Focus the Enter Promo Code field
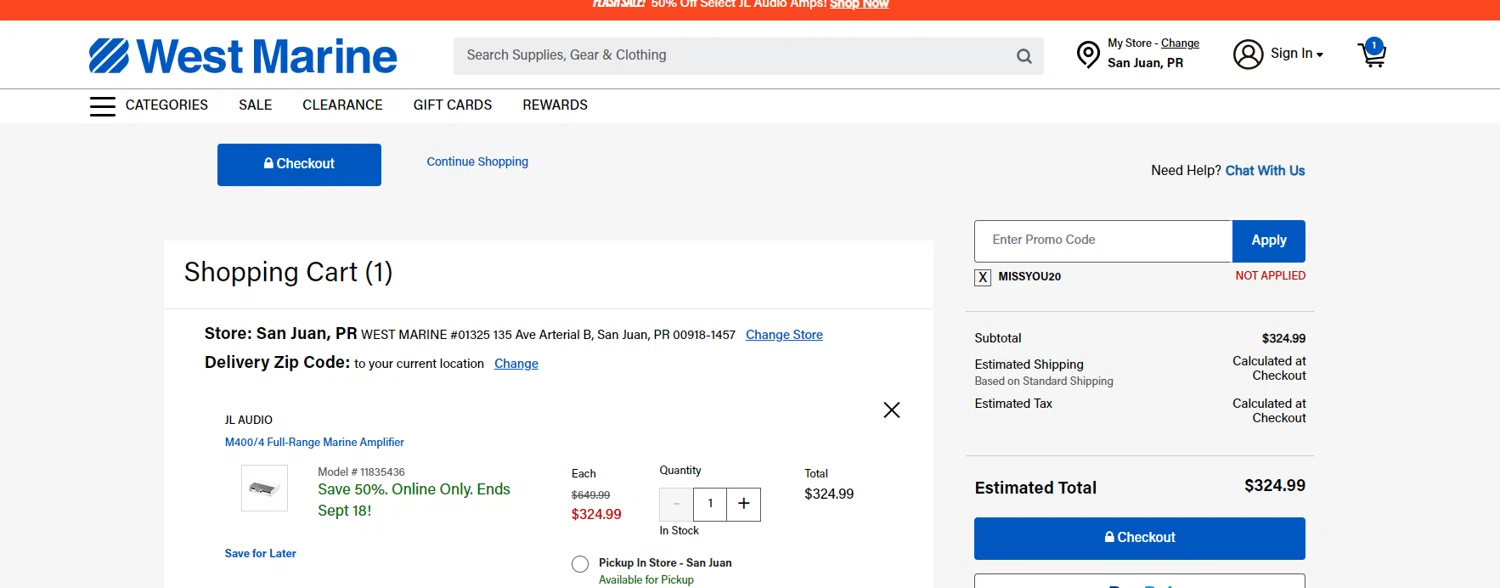The image size is (1500, 588). [1102, 241]
